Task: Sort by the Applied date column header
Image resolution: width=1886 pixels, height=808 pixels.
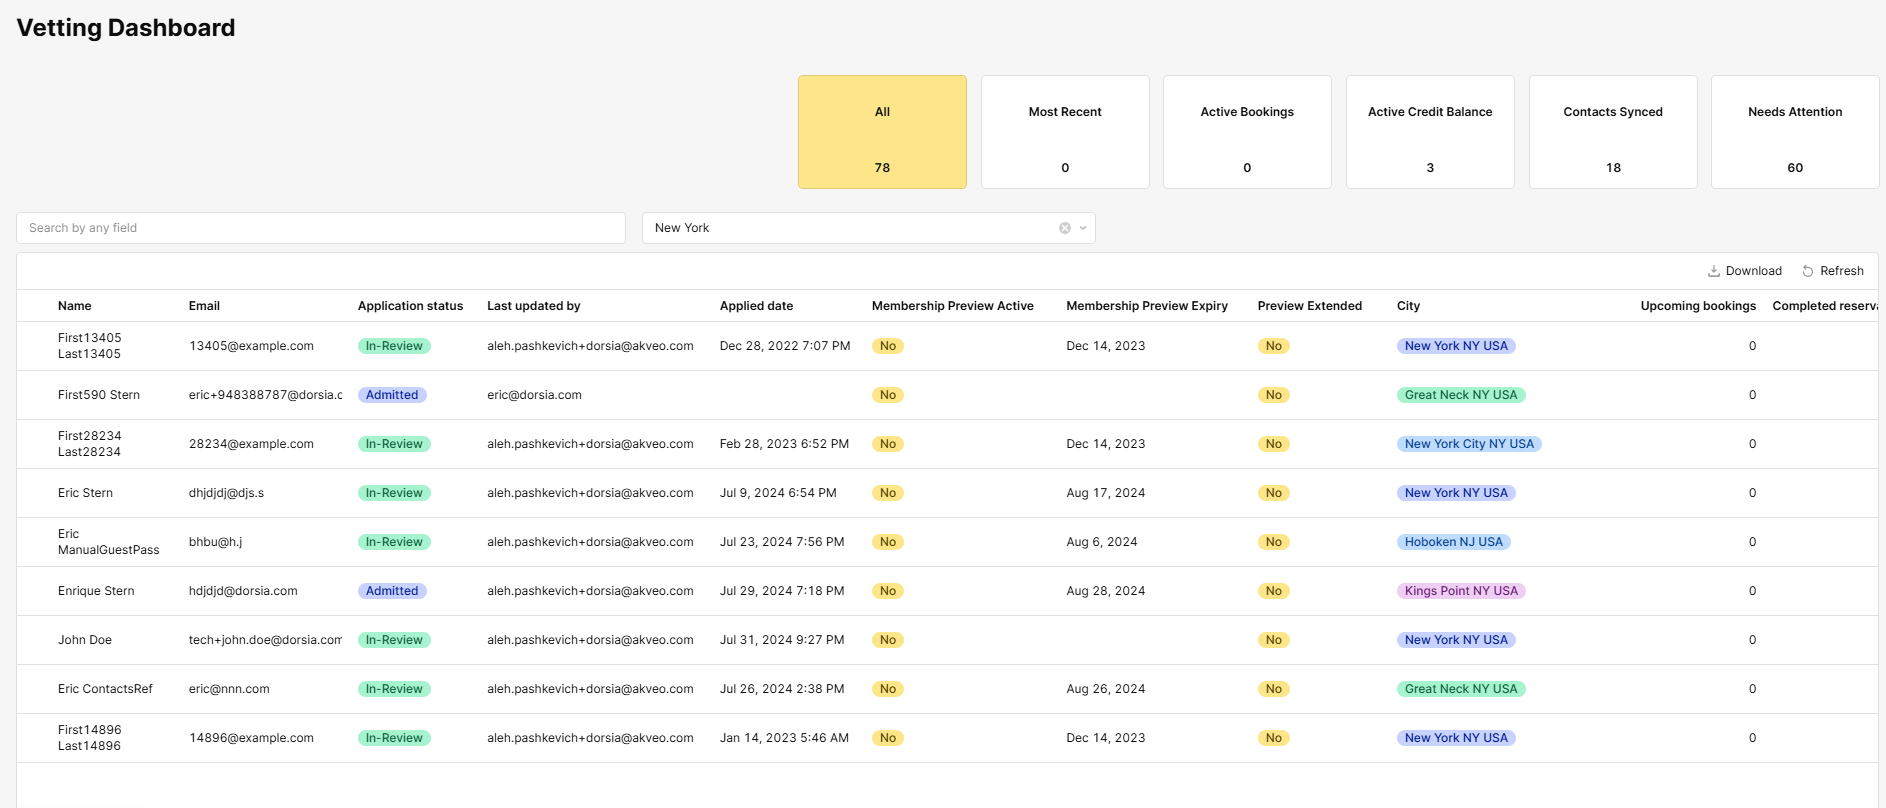Action: [756, 306]
